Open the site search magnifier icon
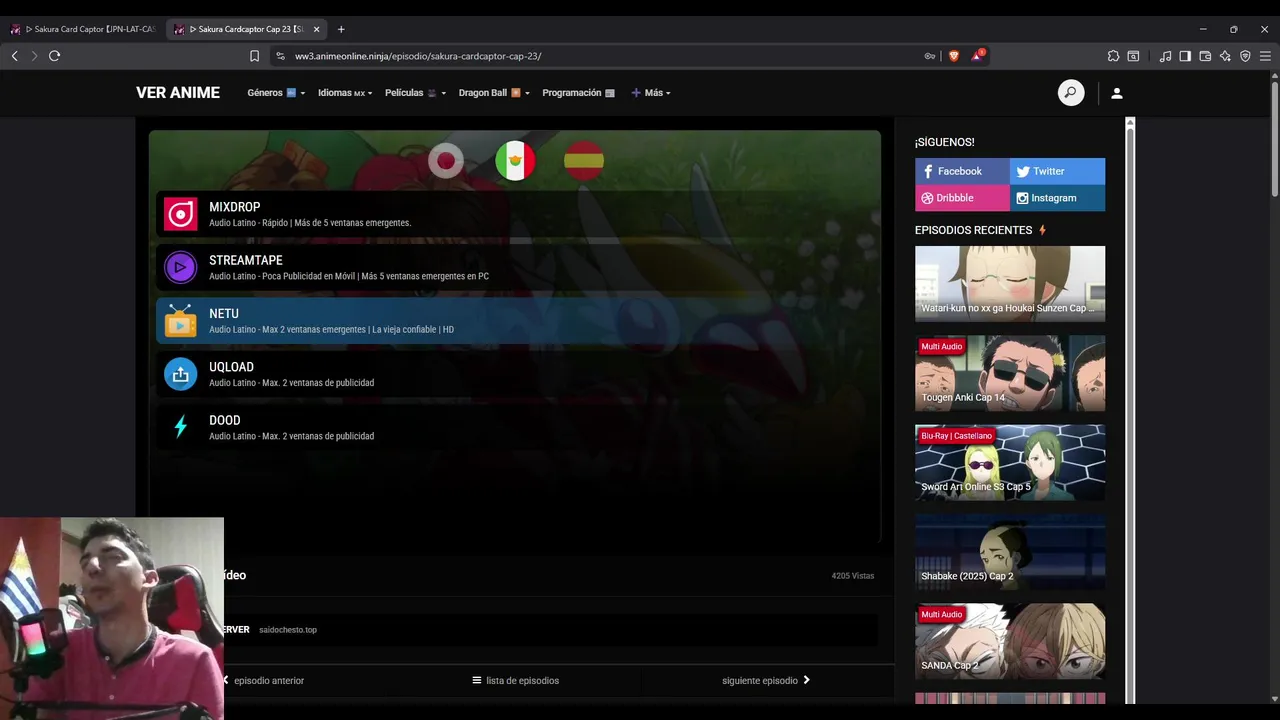 [x=1071, y=93]
